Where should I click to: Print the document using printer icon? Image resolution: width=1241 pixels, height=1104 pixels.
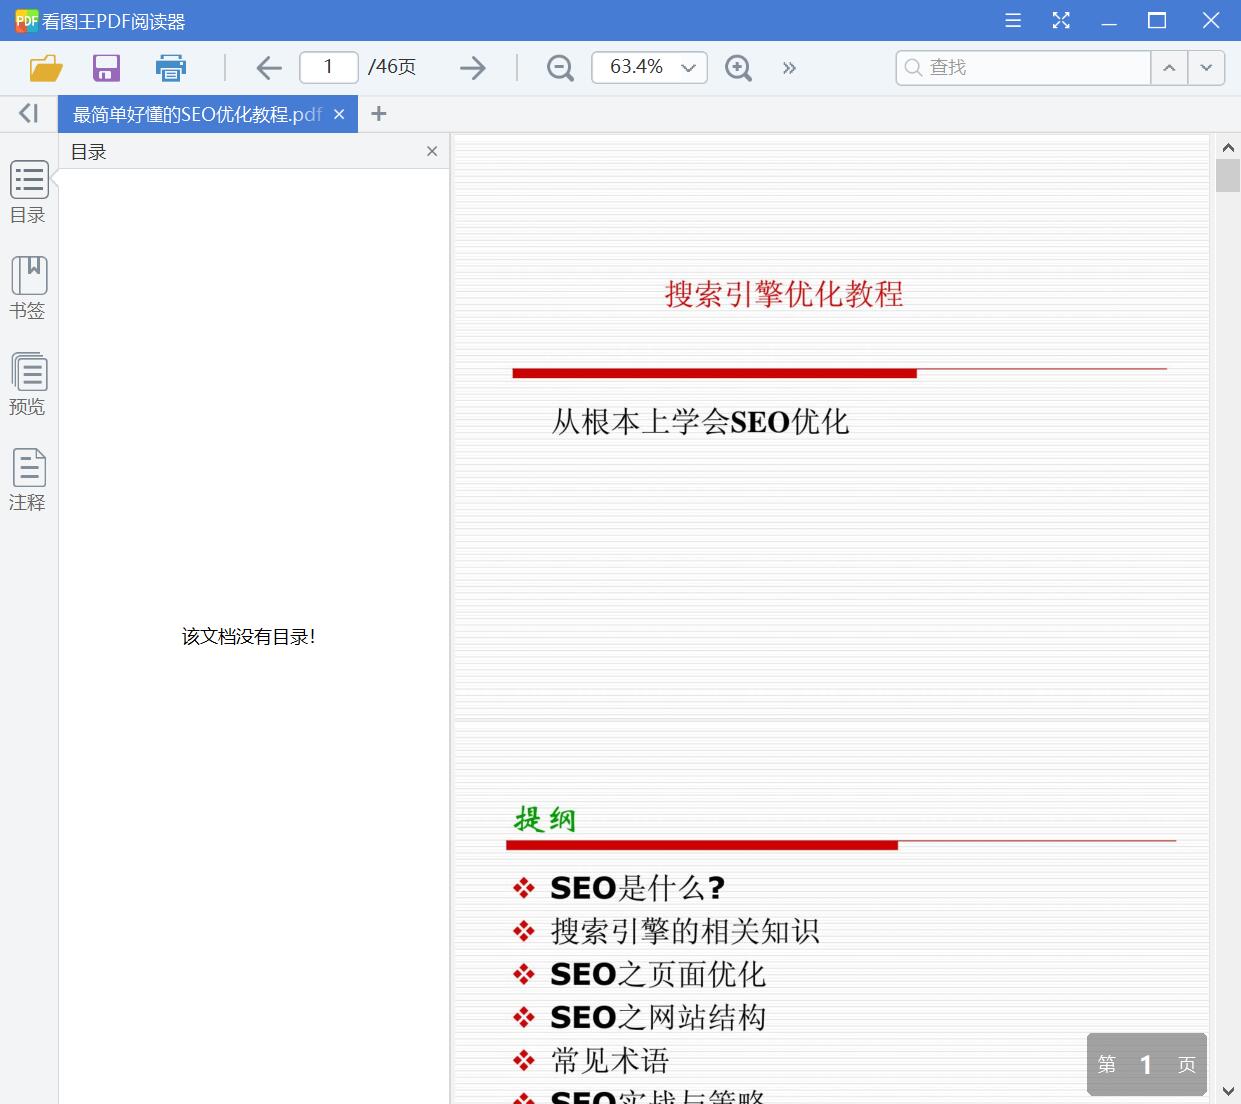(x=171, y=68)
